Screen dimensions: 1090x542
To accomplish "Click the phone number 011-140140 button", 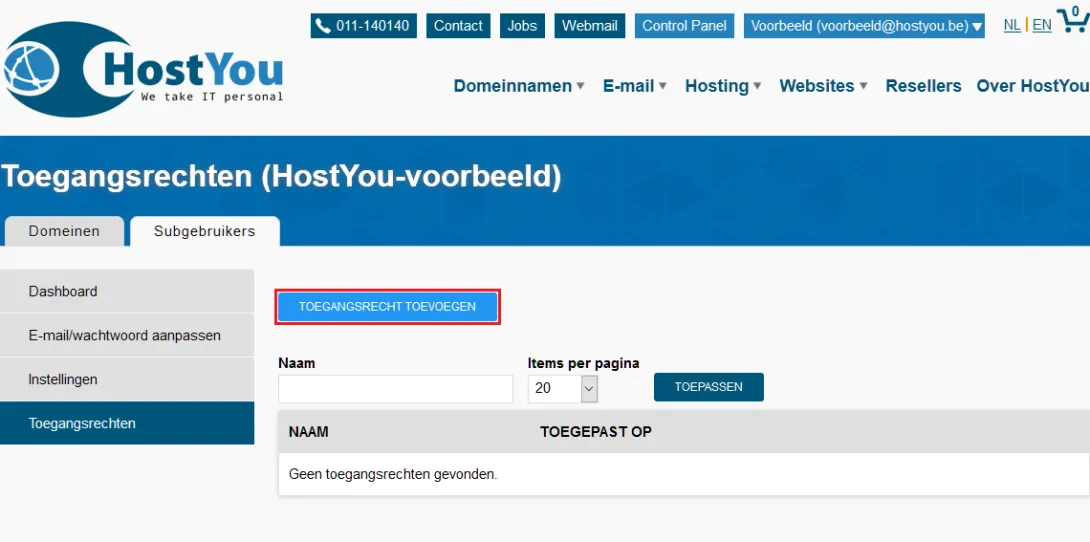I will tap(363, 26).
